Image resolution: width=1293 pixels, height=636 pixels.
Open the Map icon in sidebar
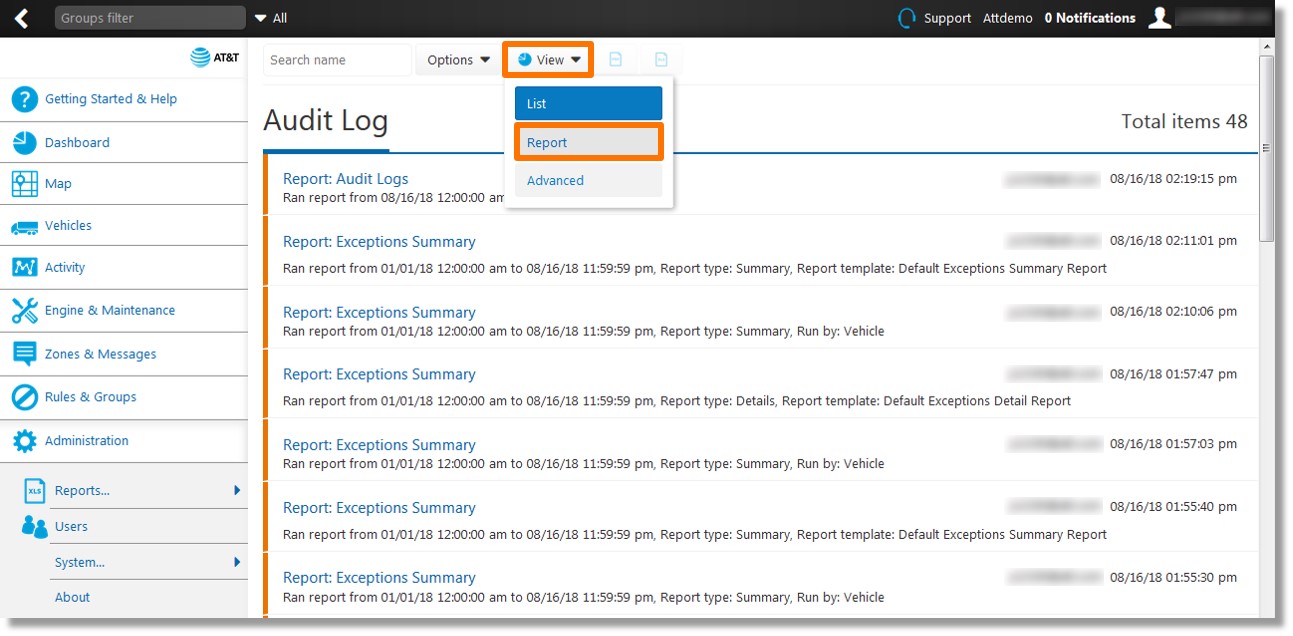tap(24, 184)
